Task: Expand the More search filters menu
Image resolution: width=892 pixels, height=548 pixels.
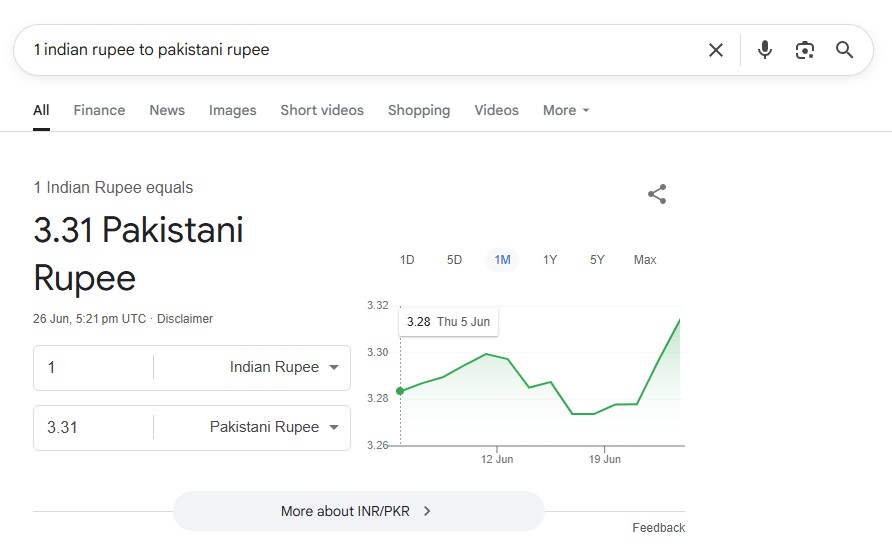Action: 566,110
